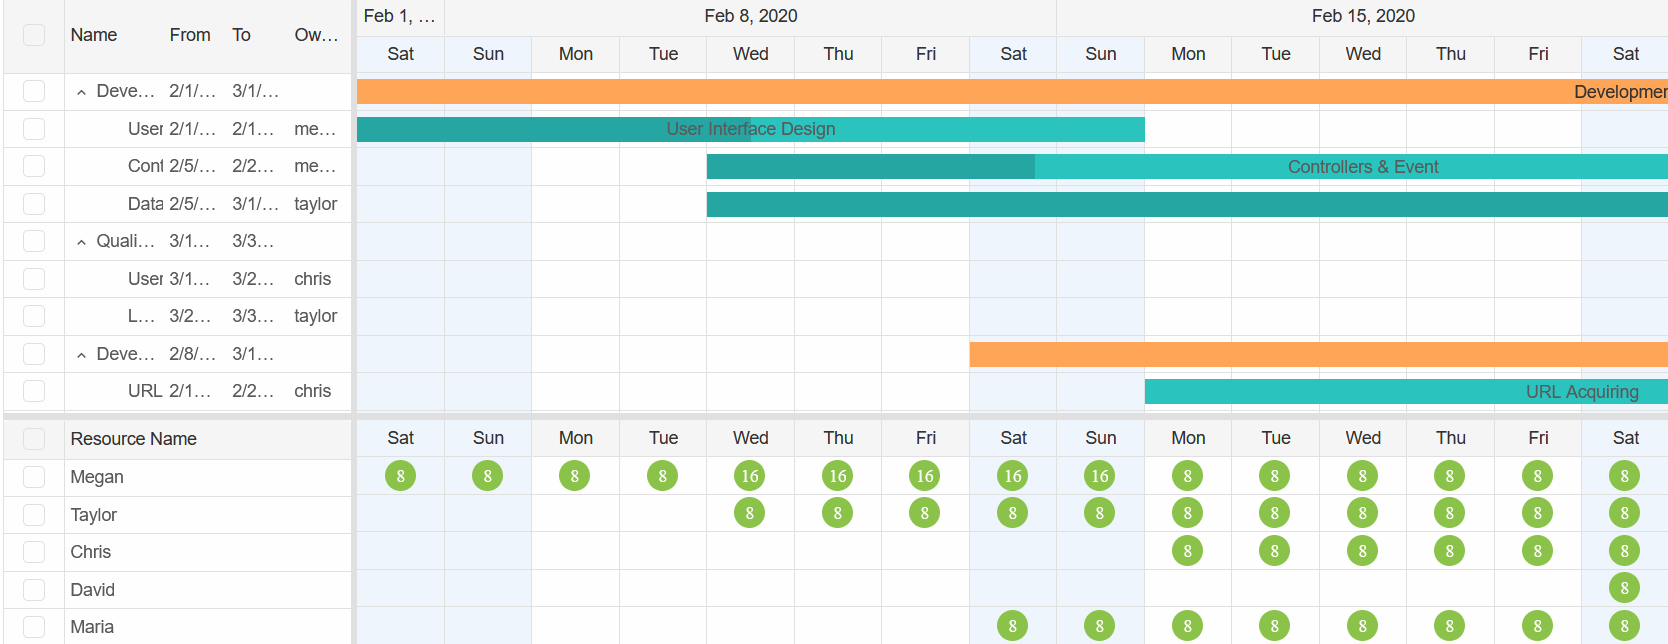
Task: Collapse the first Development task group
Action: pos(82,92)
